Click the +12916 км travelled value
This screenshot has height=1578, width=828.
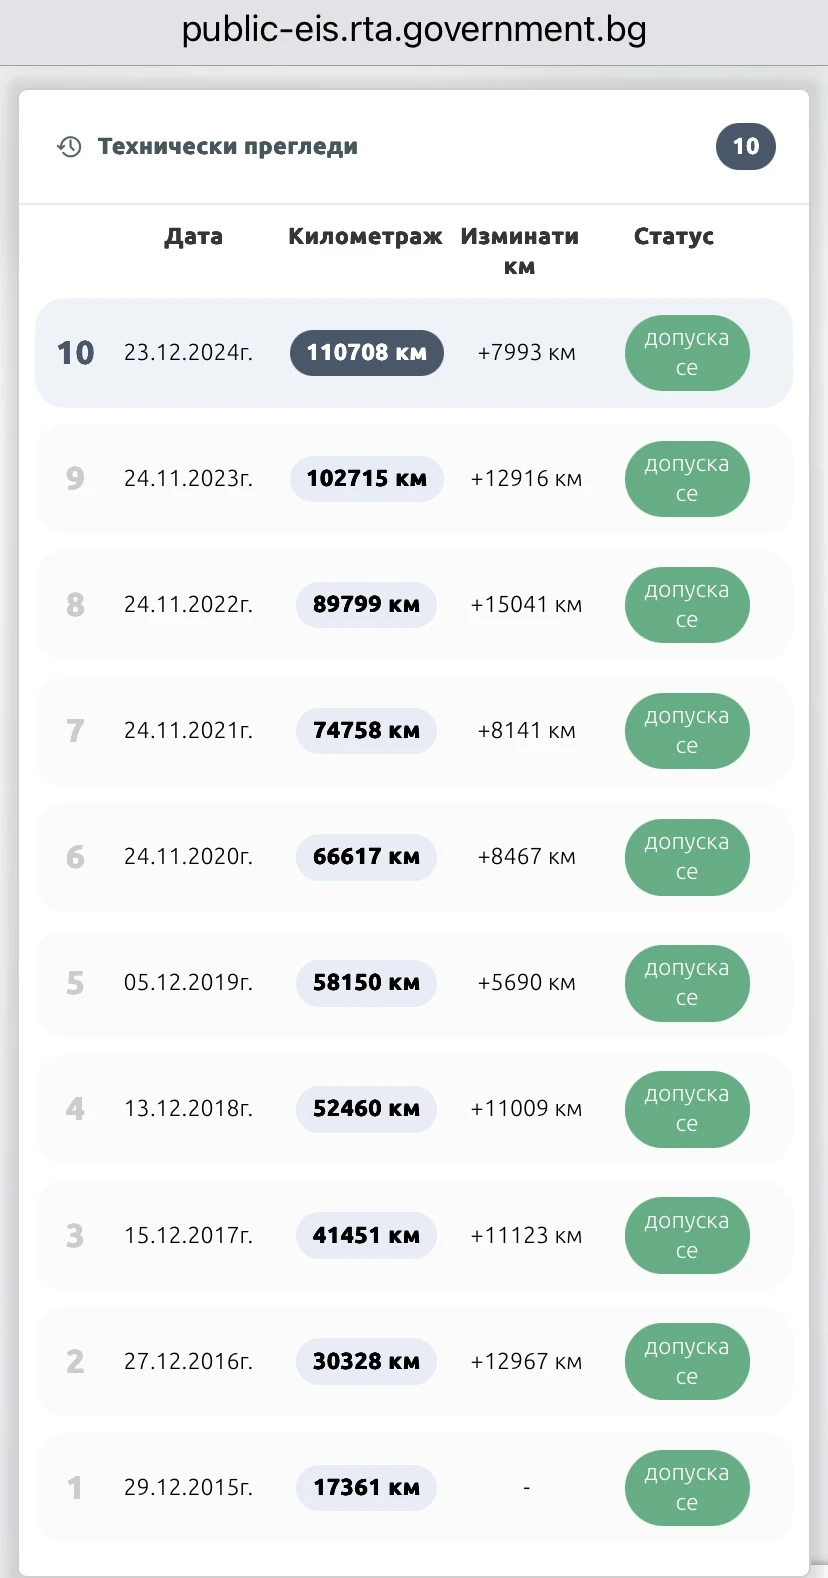pyautogui.click(x=526, y=479)
